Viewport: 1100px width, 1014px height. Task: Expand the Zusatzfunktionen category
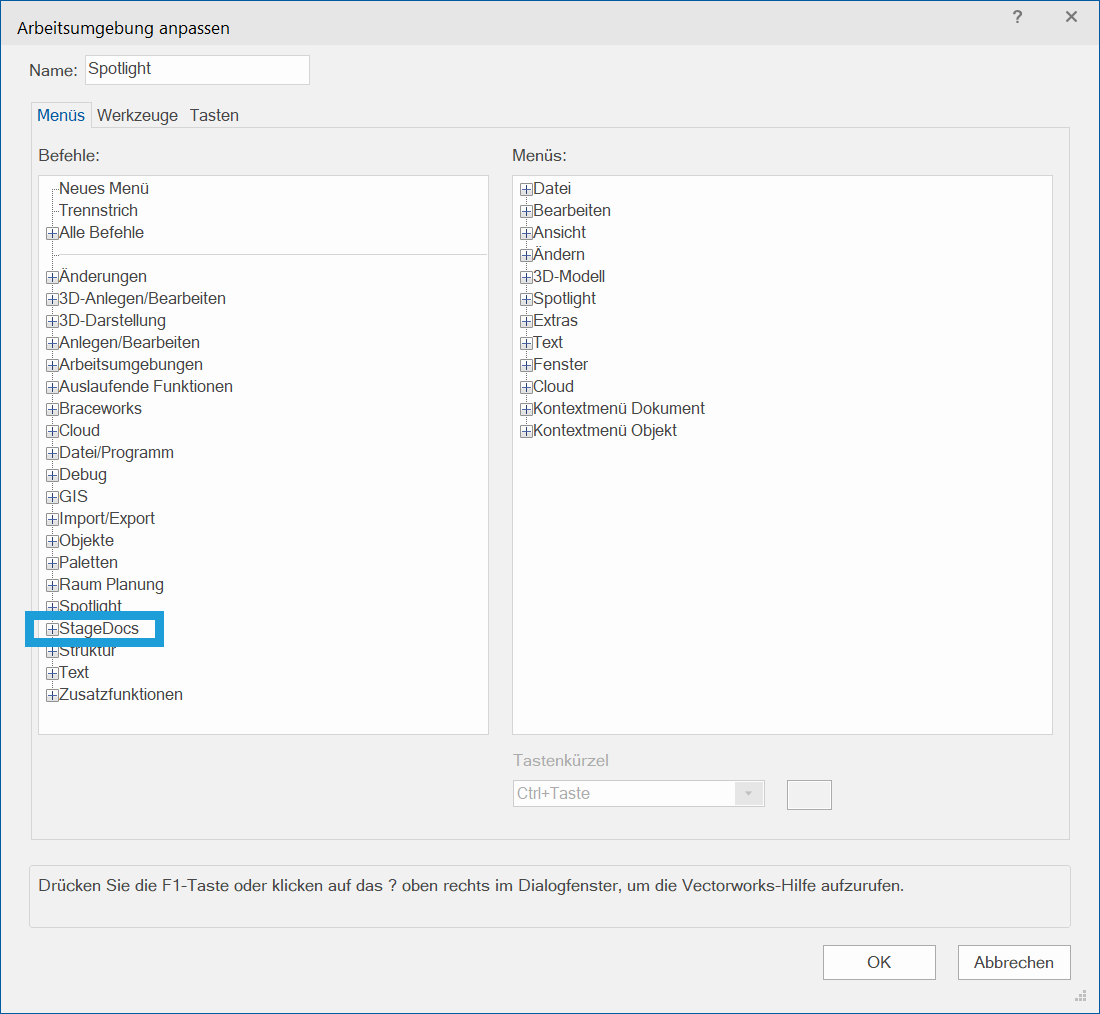coord(52,695)
